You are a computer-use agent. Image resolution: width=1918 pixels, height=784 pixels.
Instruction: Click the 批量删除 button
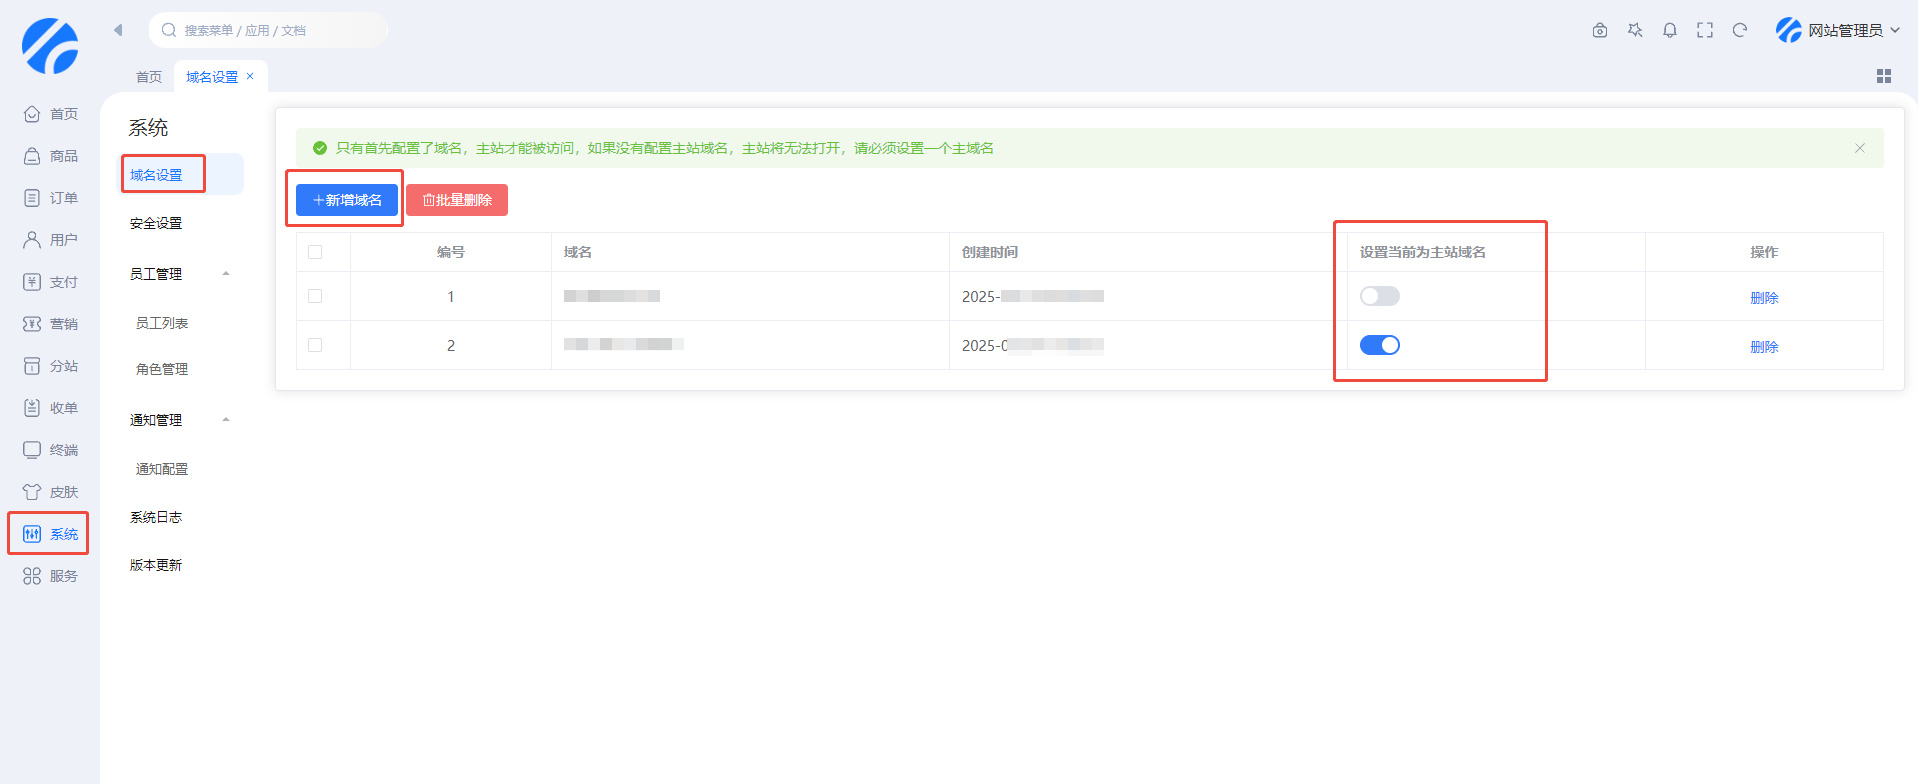[x=457, y=200]
